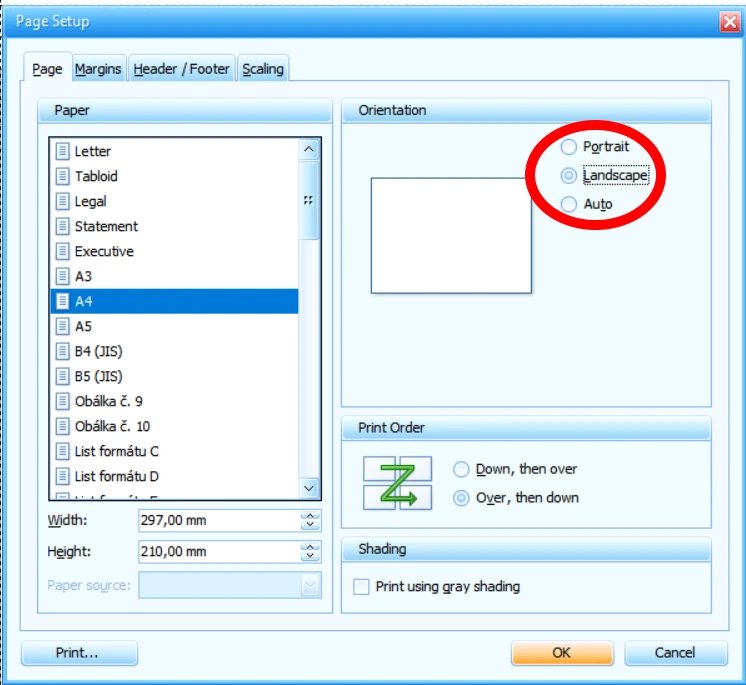Click the Print... button
Viewport: 746px width, 685px height.
[x=79, y=653]
